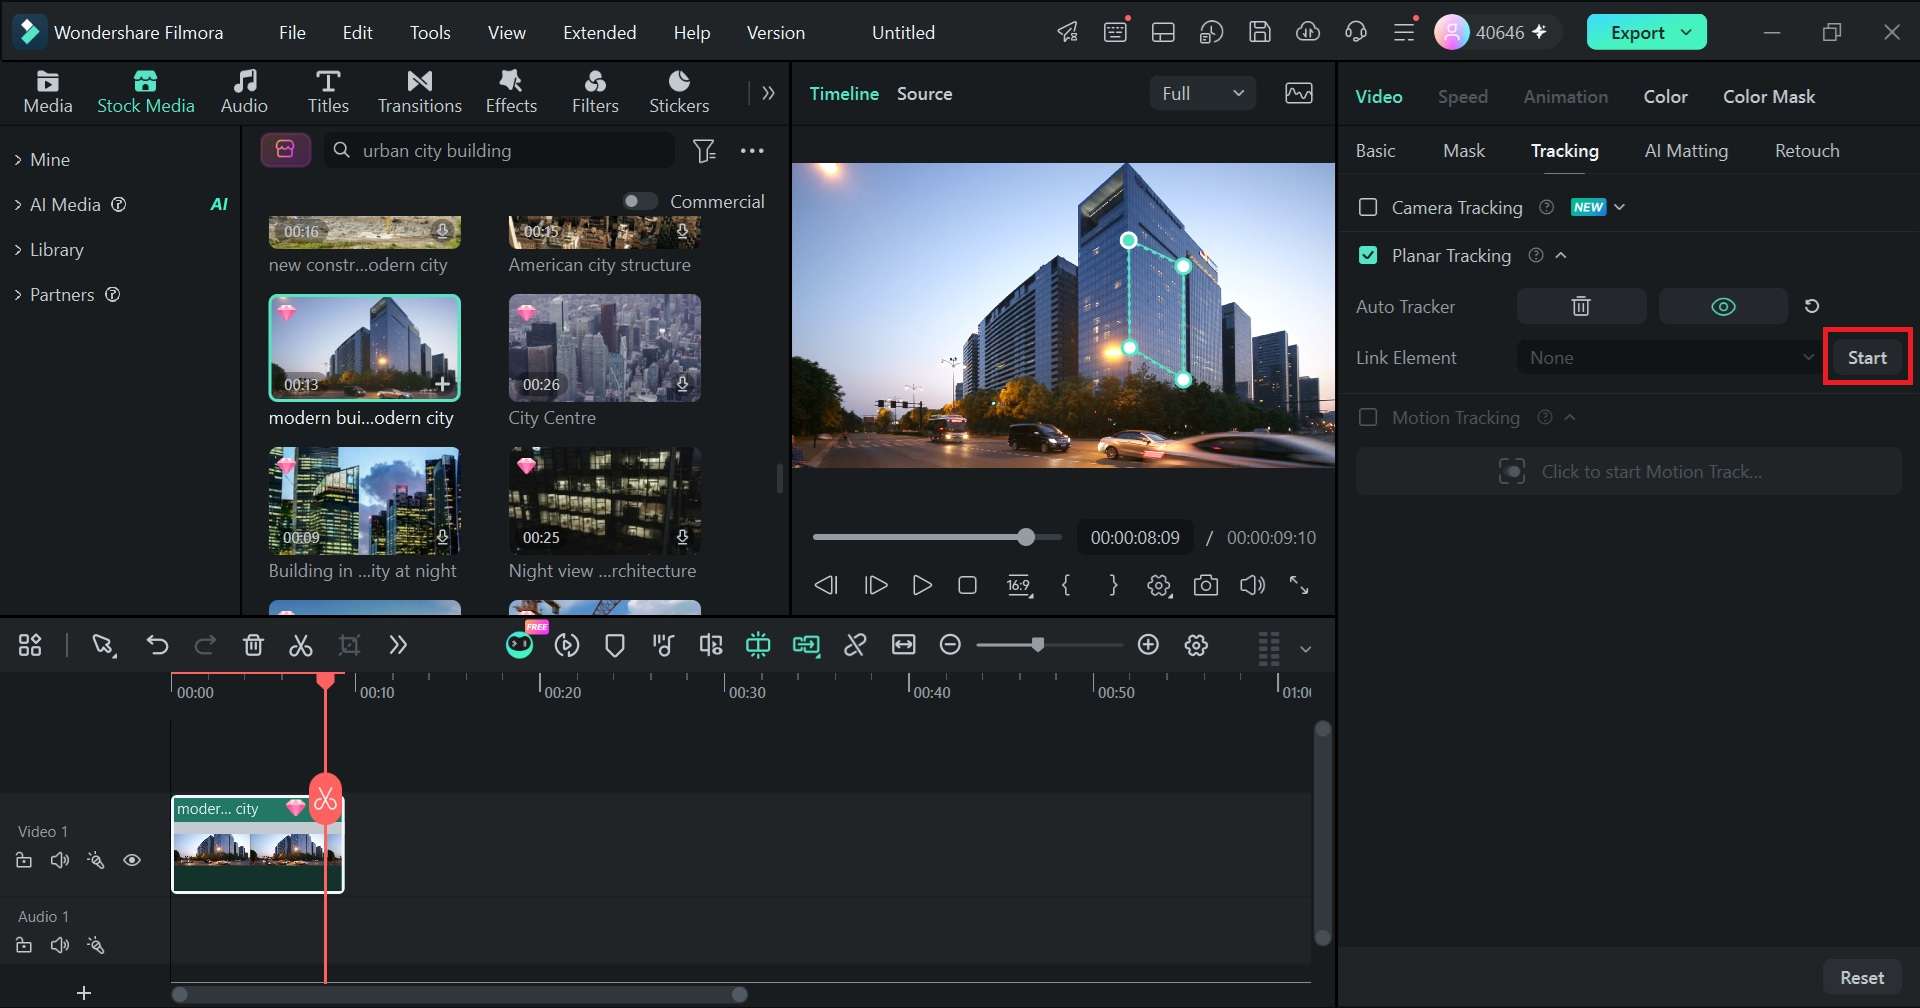Toggle Auto Tracker visibility eye

click(1723, 306)
